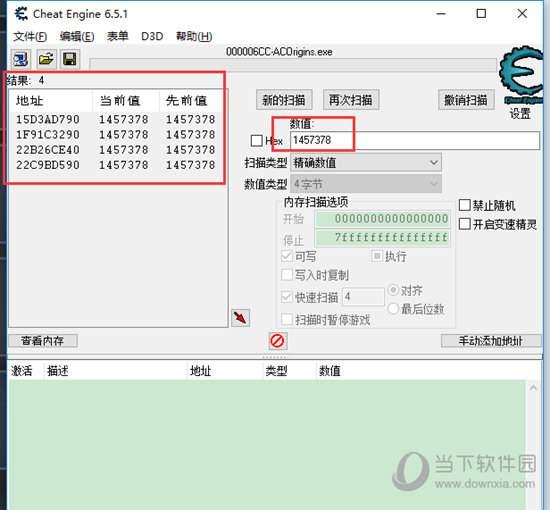Click the Cheat Engine logo settings icon
The width and height of the screenshot is (550, 510).
point(521,75)
